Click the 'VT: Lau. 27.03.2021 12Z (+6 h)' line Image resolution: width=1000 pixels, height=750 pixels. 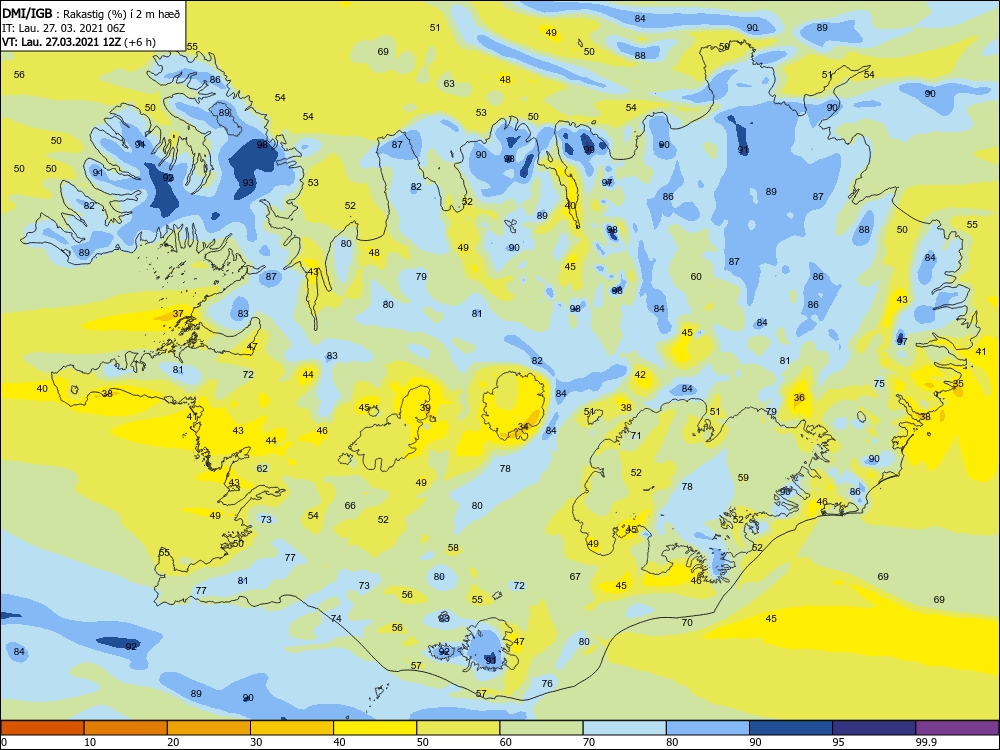78,42
